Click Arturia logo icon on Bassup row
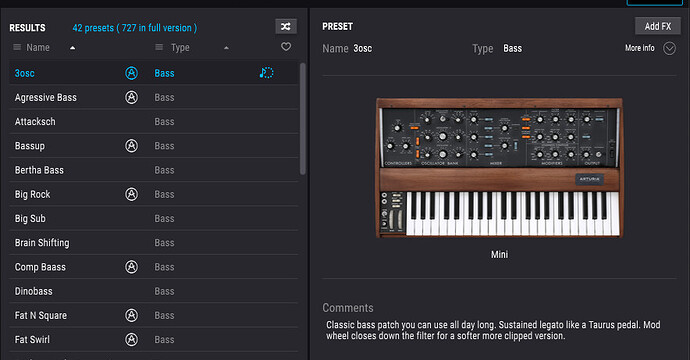The image size is (690, 360). 131,146
